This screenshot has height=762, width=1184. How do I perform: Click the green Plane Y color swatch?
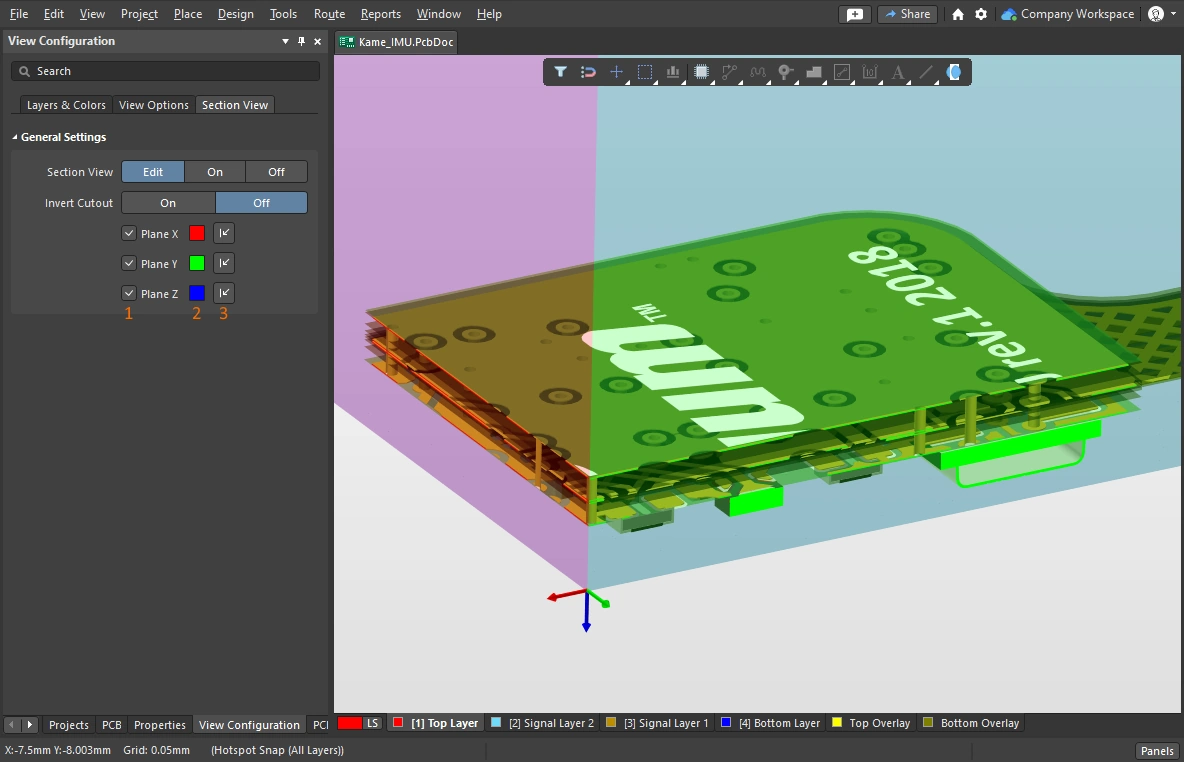(197, 263)
